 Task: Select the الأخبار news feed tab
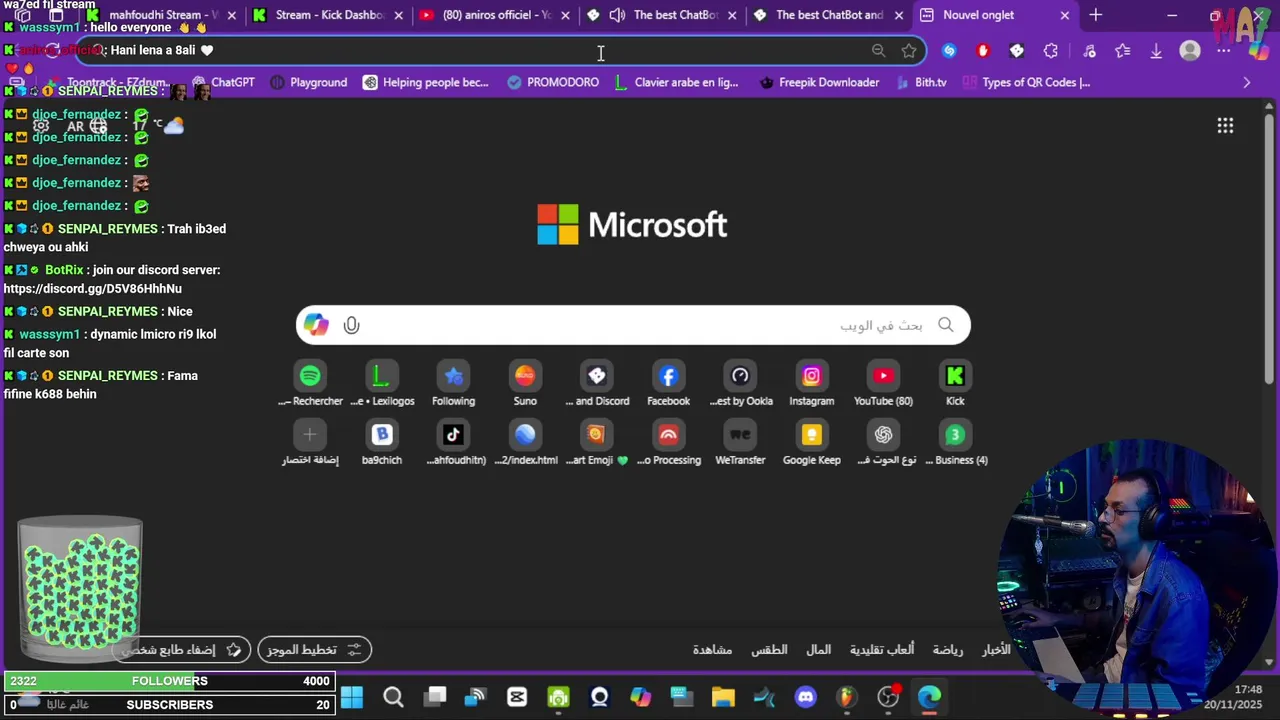pos(996,650)
